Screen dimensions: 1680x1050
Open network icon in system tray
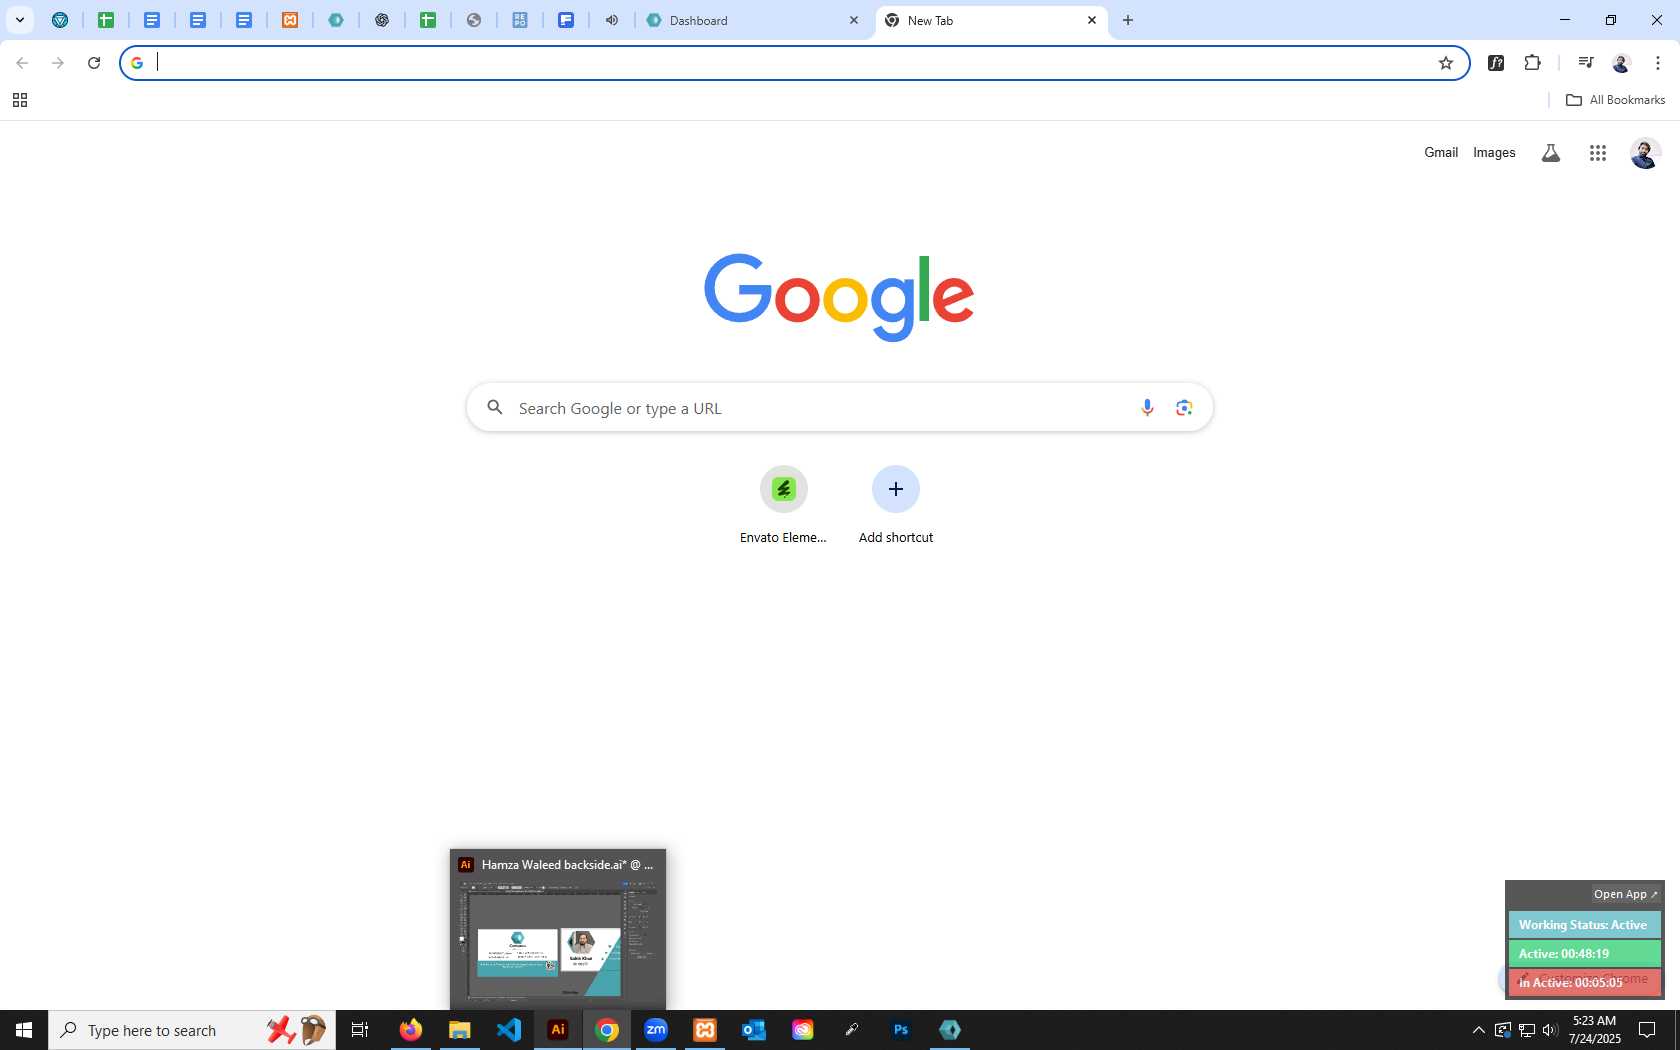(1527, 1030)
